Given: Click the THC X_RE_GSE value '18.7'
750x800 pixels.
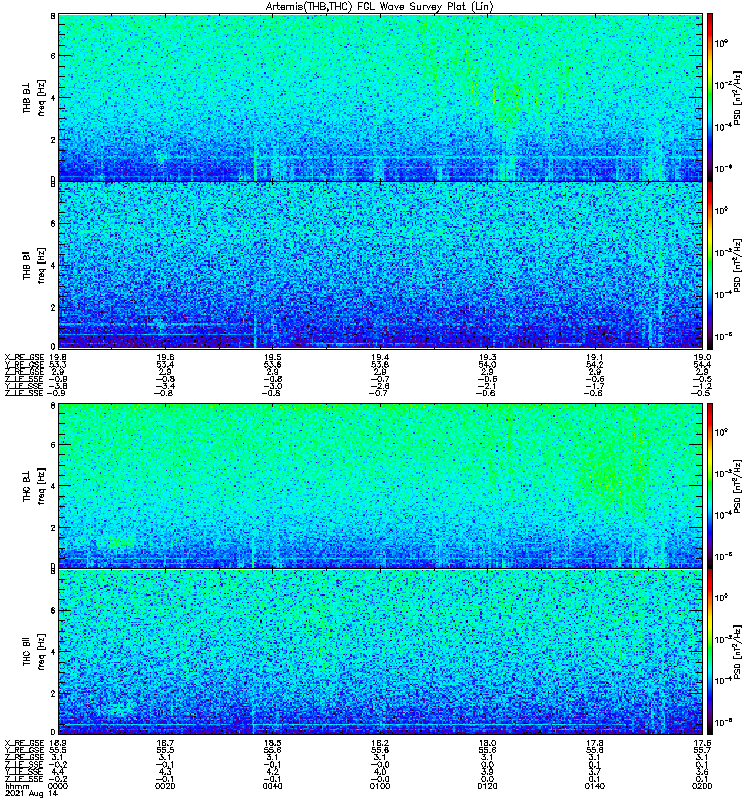Looking at the screenshot, I should click(165, 743).
